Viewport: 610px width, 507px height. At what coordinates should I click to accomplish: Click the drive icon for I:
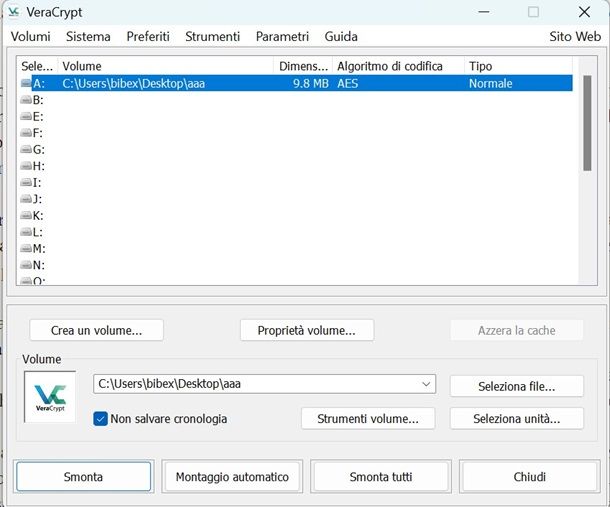[26, 182]
